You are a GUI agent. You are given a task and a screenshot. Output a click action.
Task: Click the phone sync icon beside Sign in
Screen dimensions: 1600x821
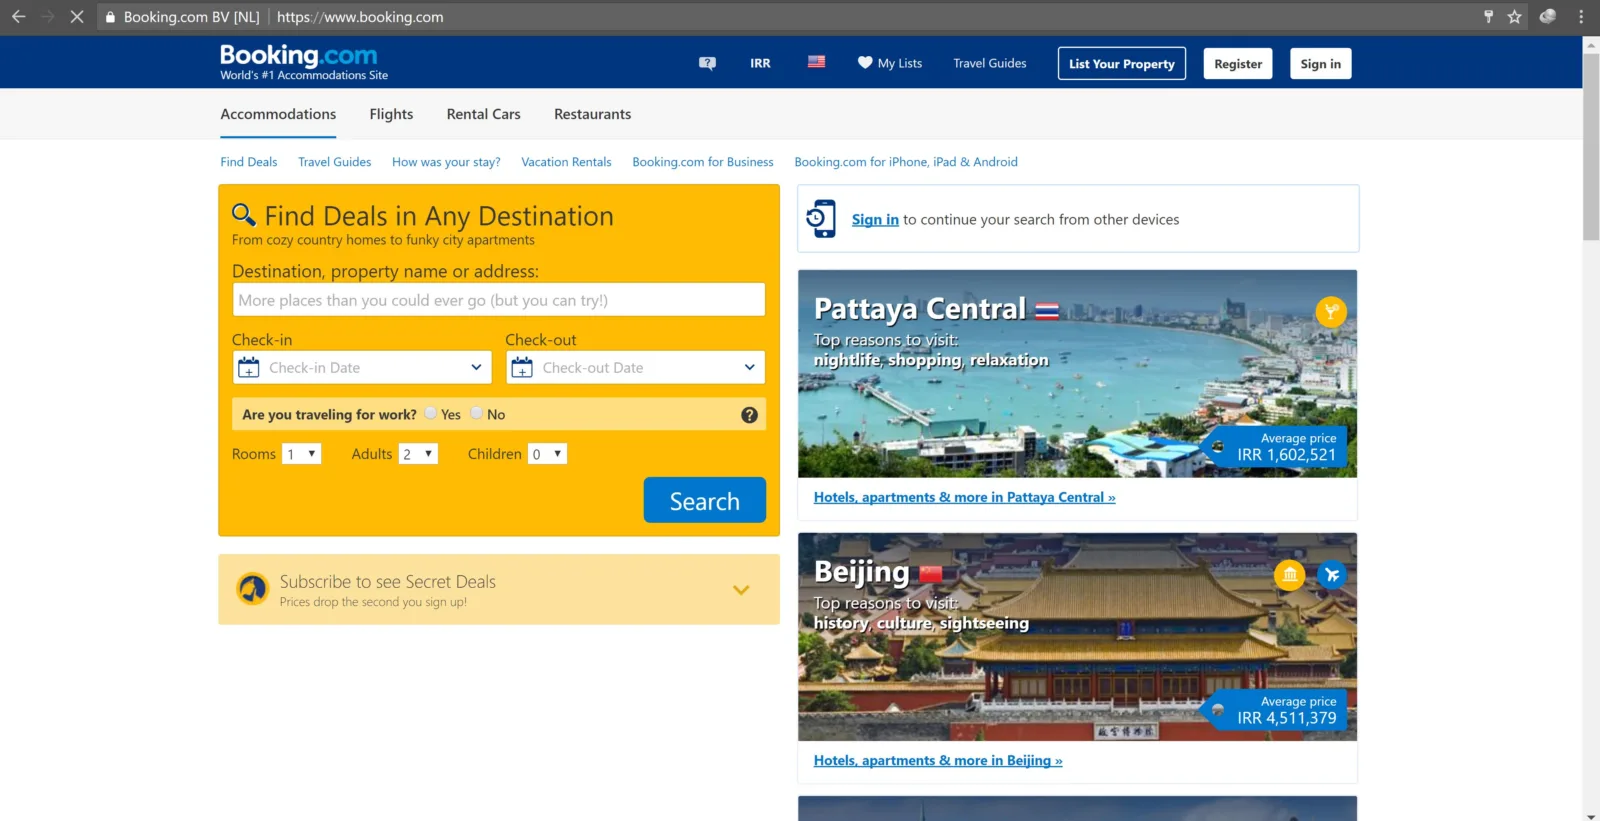(821, 219)
